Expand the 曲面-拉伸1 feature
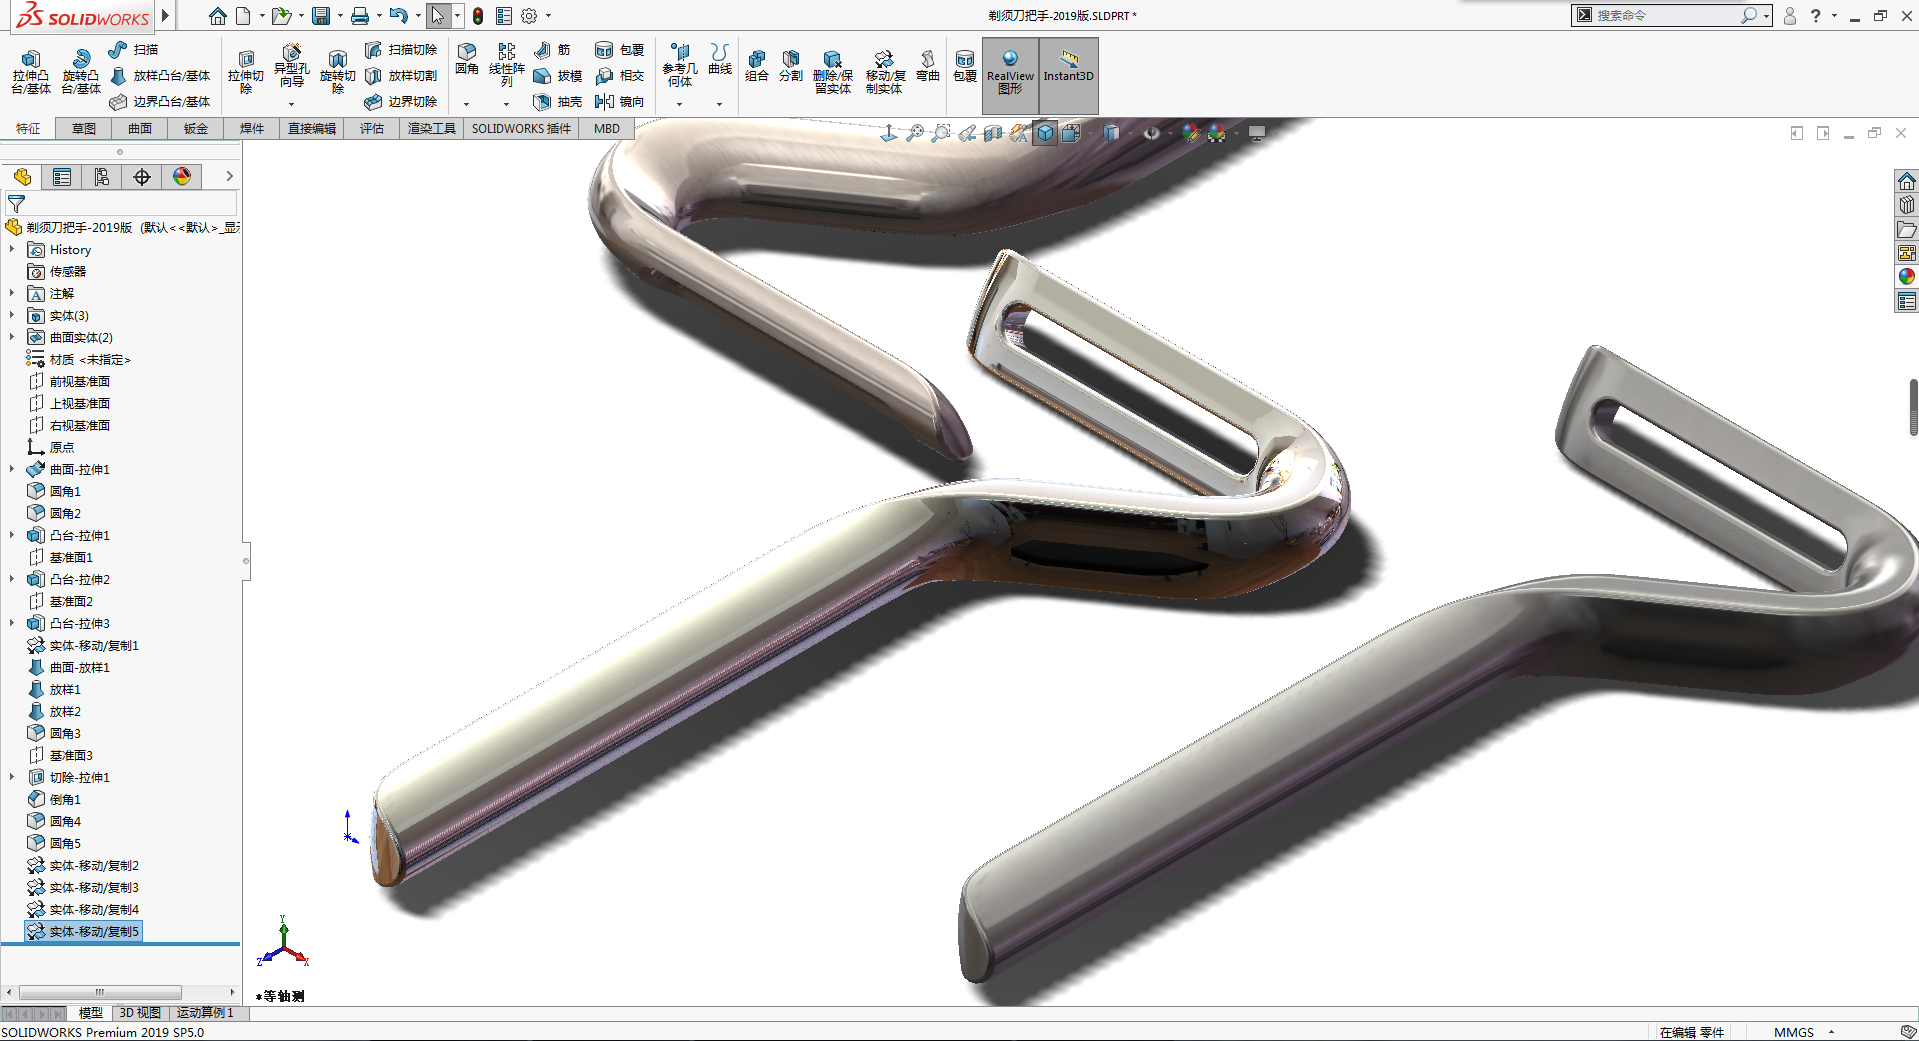This screenshot has height=1041, width=1919. point(12,469)
